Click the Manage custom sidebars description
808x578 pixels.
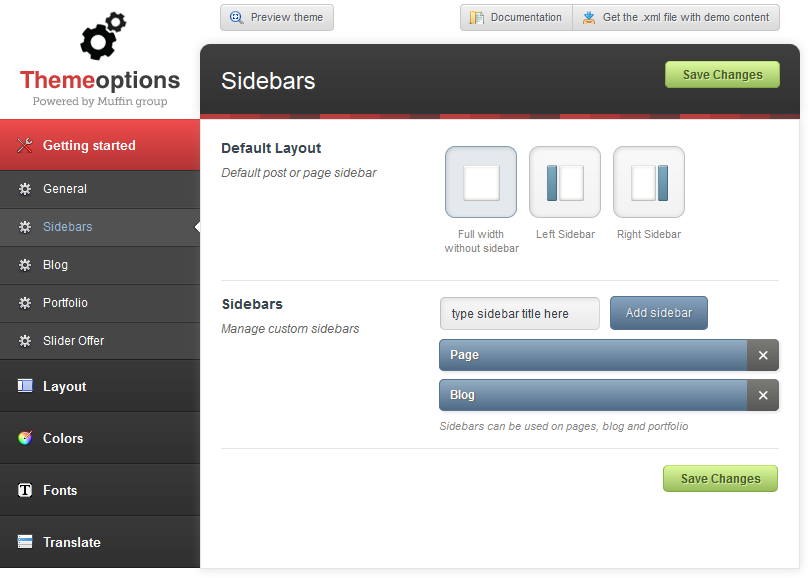point(290,329)
